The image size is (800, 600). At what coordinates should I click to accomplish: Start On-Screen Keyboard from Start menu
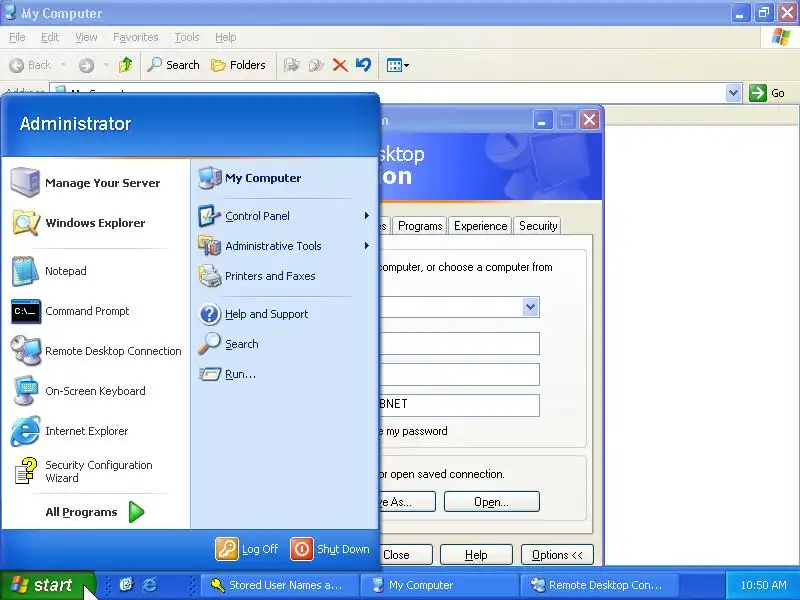(95, 391)
